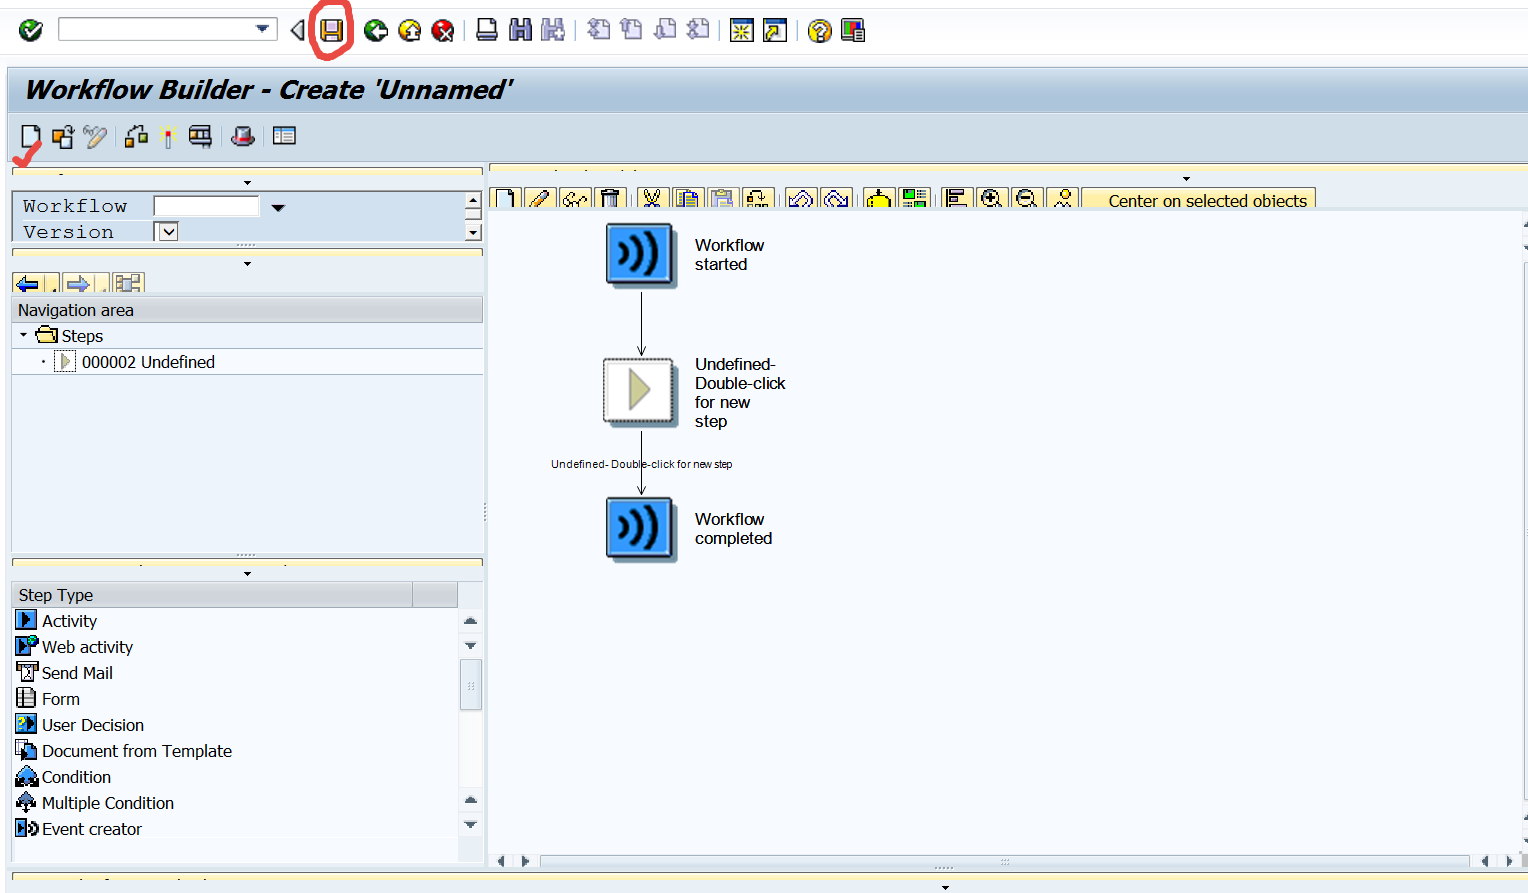Click collapse arrow above Workflow info panel
This screenshot has width=1528, height=893.
[247, 183]
